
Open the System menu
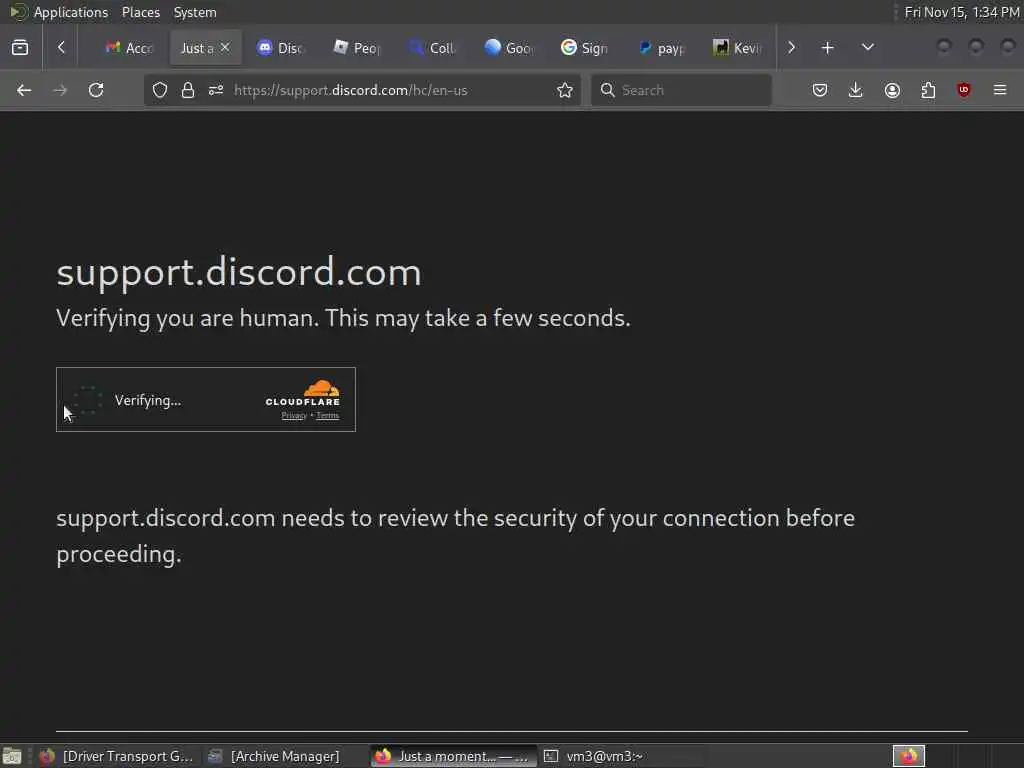click(x=195, y=12)
